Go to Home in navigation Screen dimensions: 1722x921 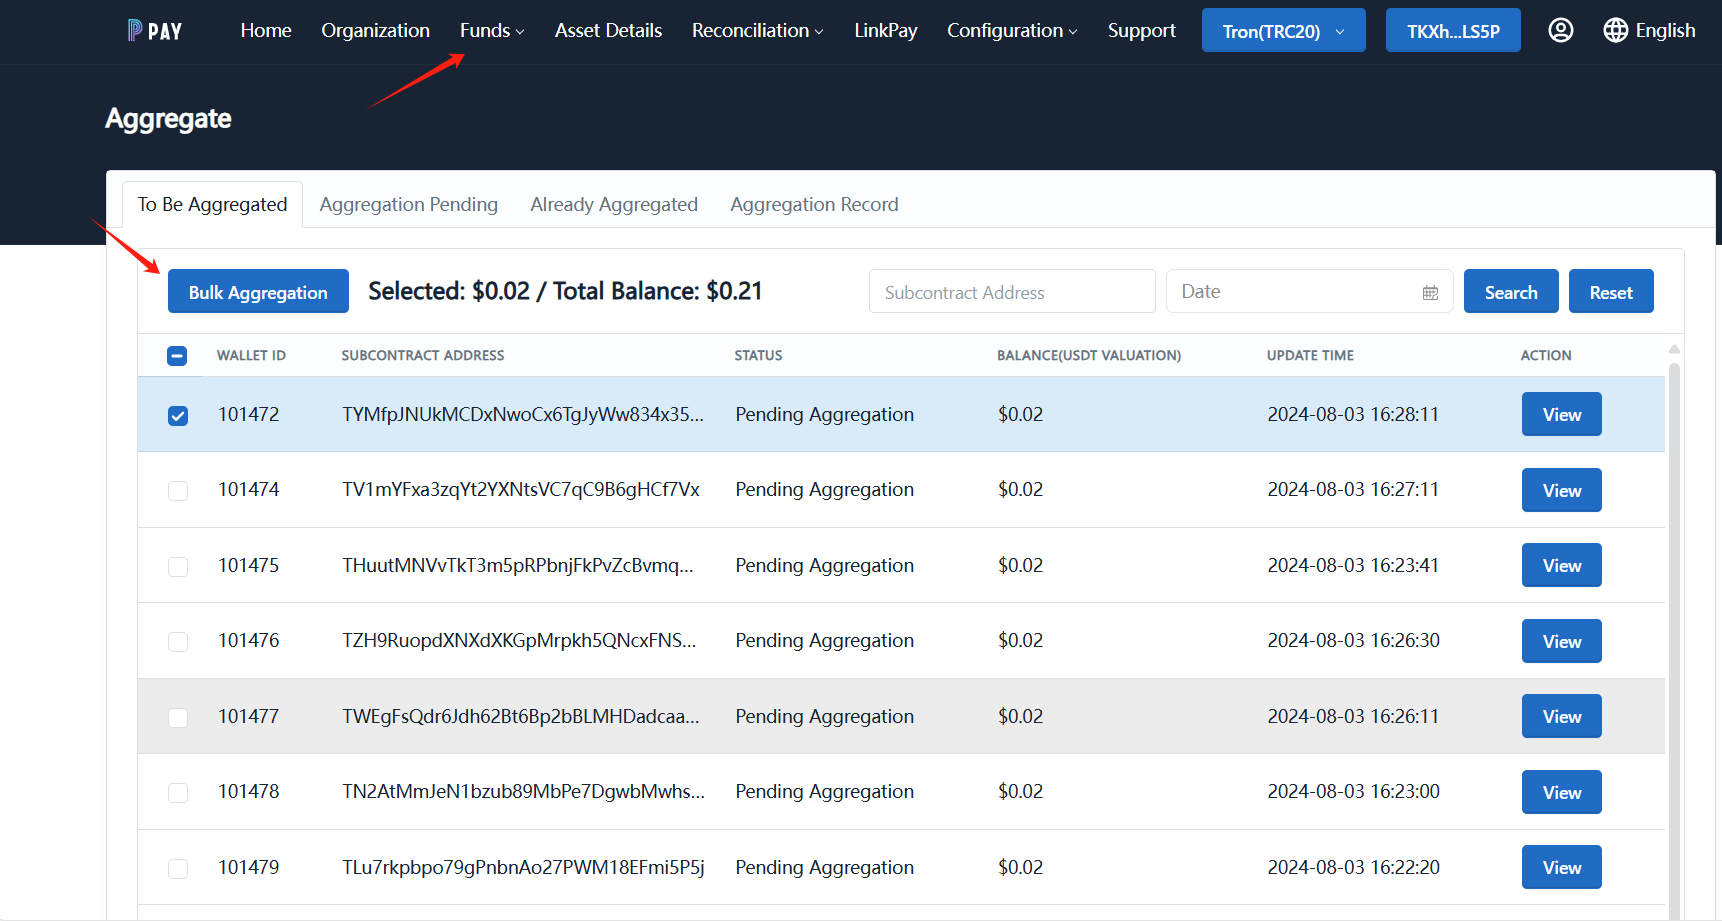click(266, 30)
